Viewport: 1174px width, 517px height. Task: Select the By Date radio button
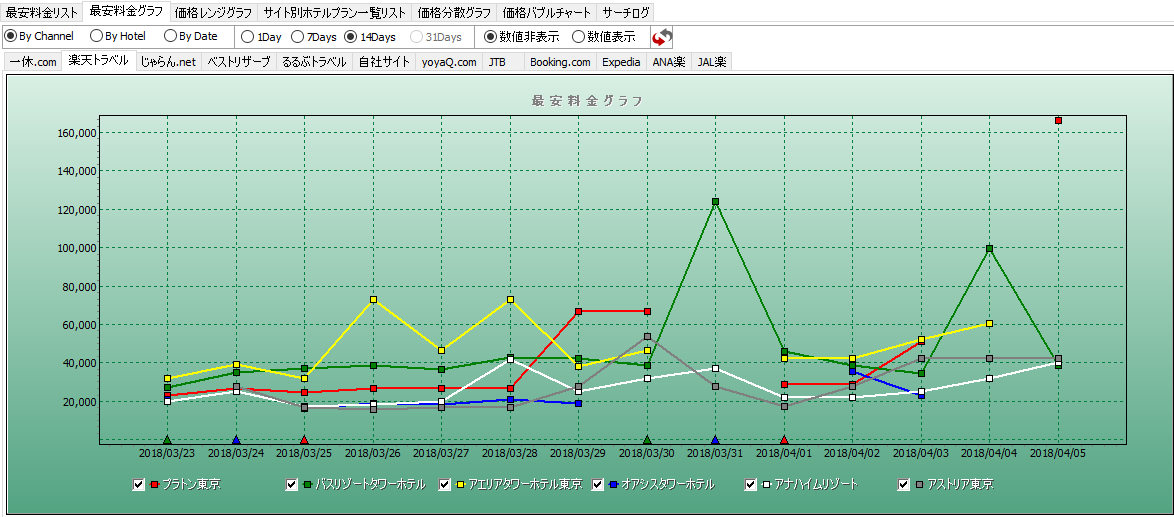point(171,37)
